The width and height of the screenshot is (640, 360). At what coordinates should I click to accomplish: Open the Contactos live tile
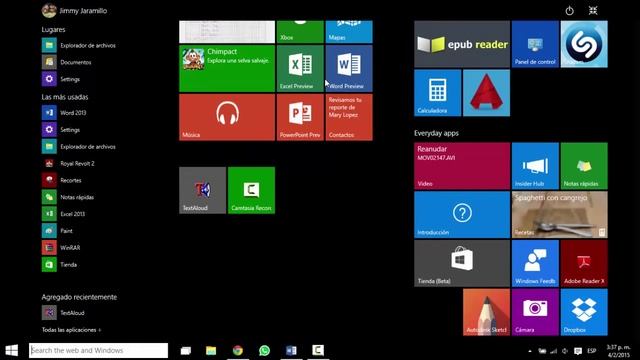[x=349, y=117]
